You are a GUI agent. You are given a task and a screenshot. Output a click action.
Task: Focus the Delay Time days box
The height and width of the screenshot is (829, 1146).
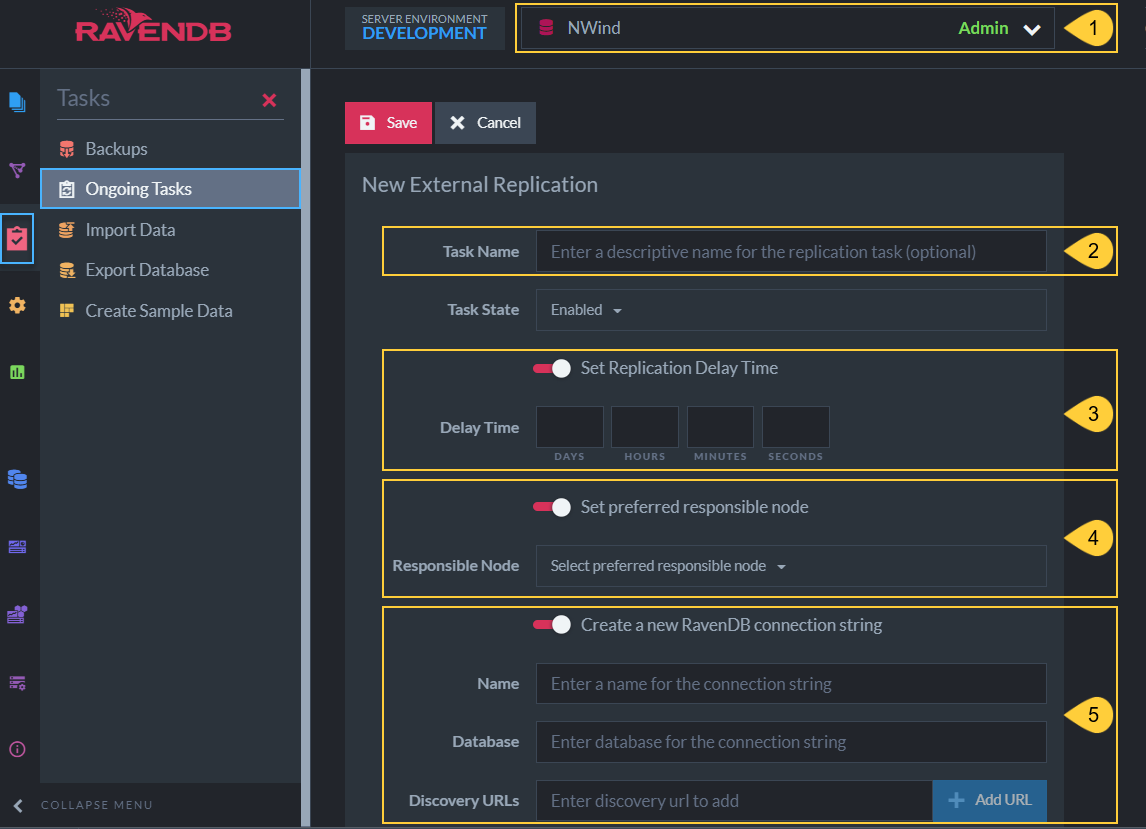(569, 427)
